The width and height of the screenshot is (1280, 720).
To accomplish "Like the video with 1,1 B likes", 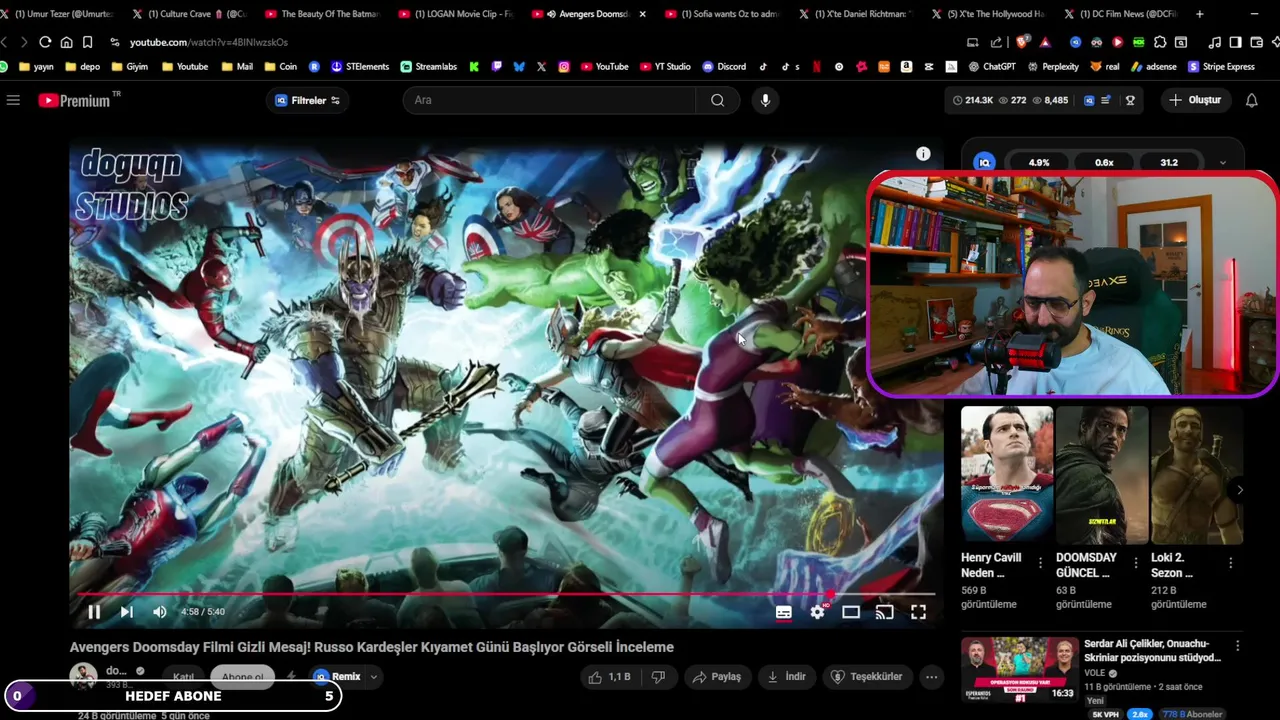I will click(x=609, y=677).
